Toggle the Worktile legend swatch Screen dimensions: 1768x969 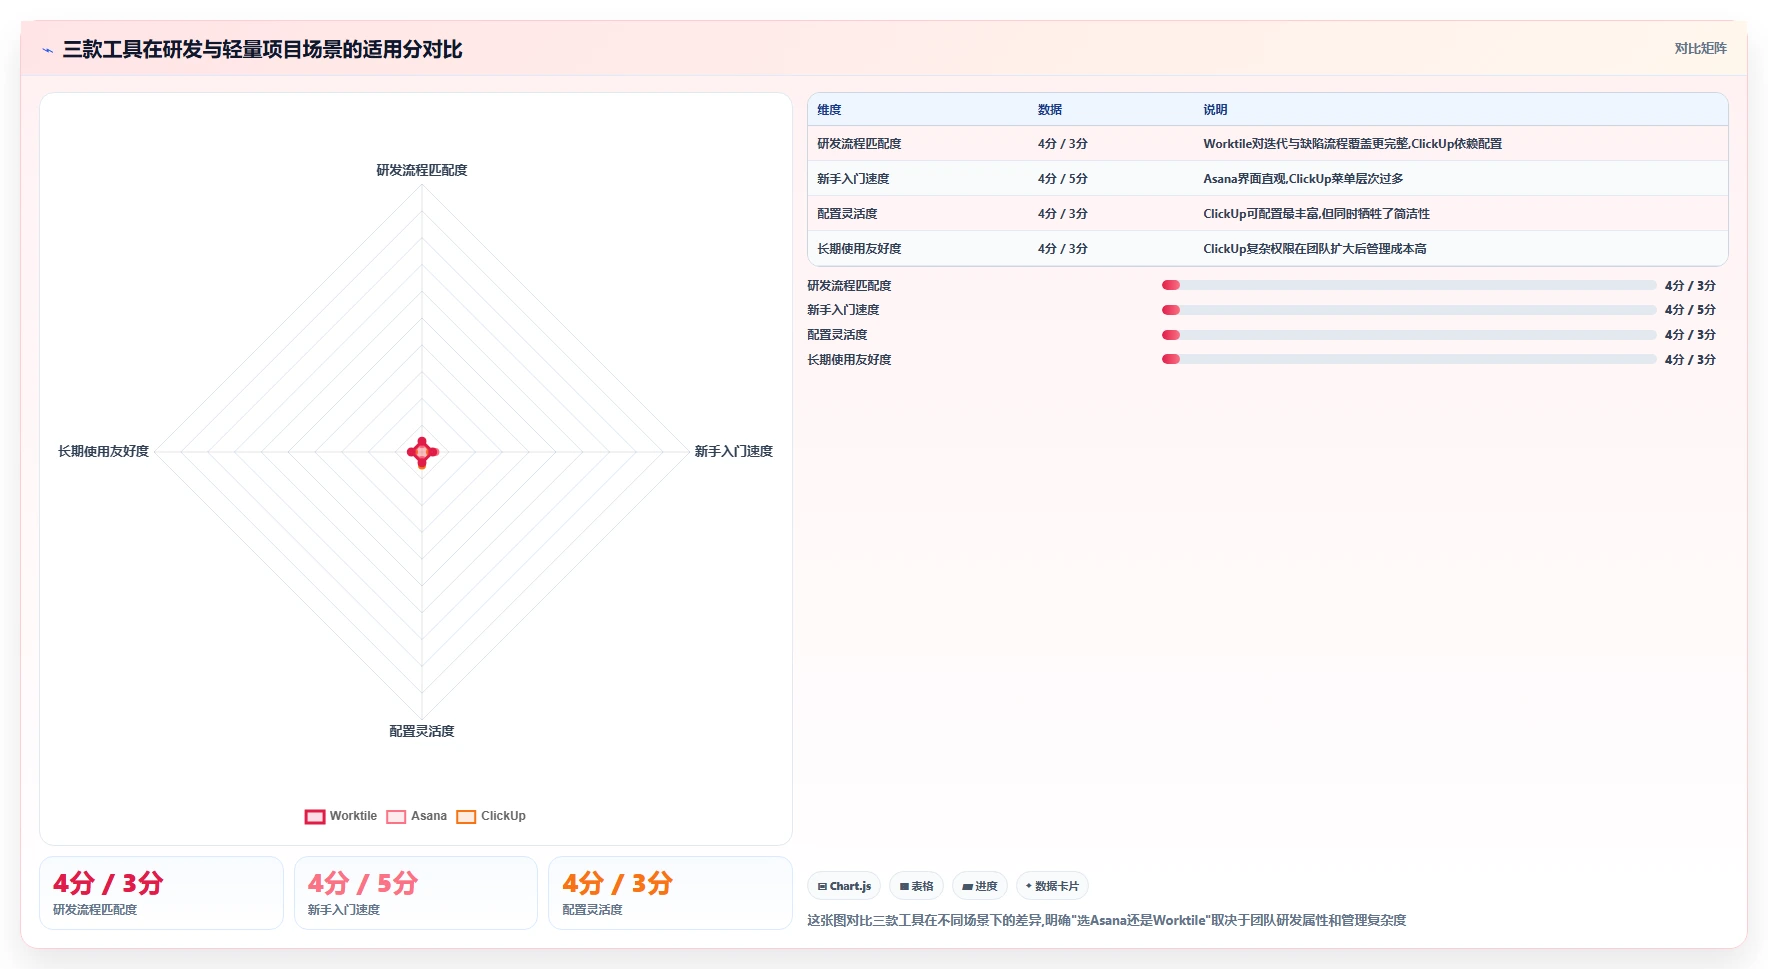point(315,817)
